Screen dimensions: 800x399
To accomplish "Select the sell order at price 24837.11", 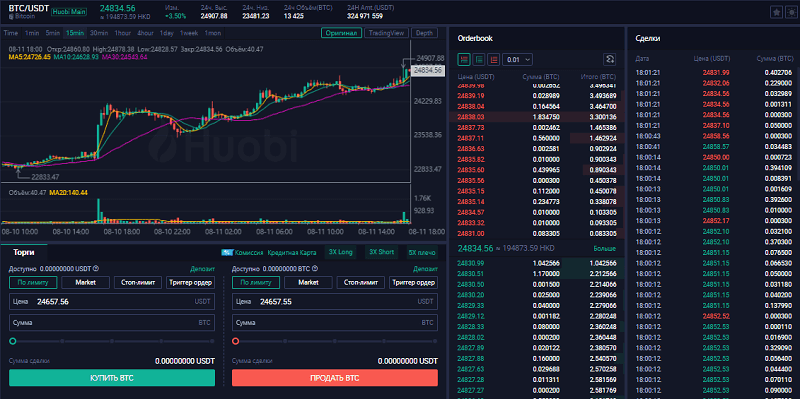I will click(x=537, y=138).
